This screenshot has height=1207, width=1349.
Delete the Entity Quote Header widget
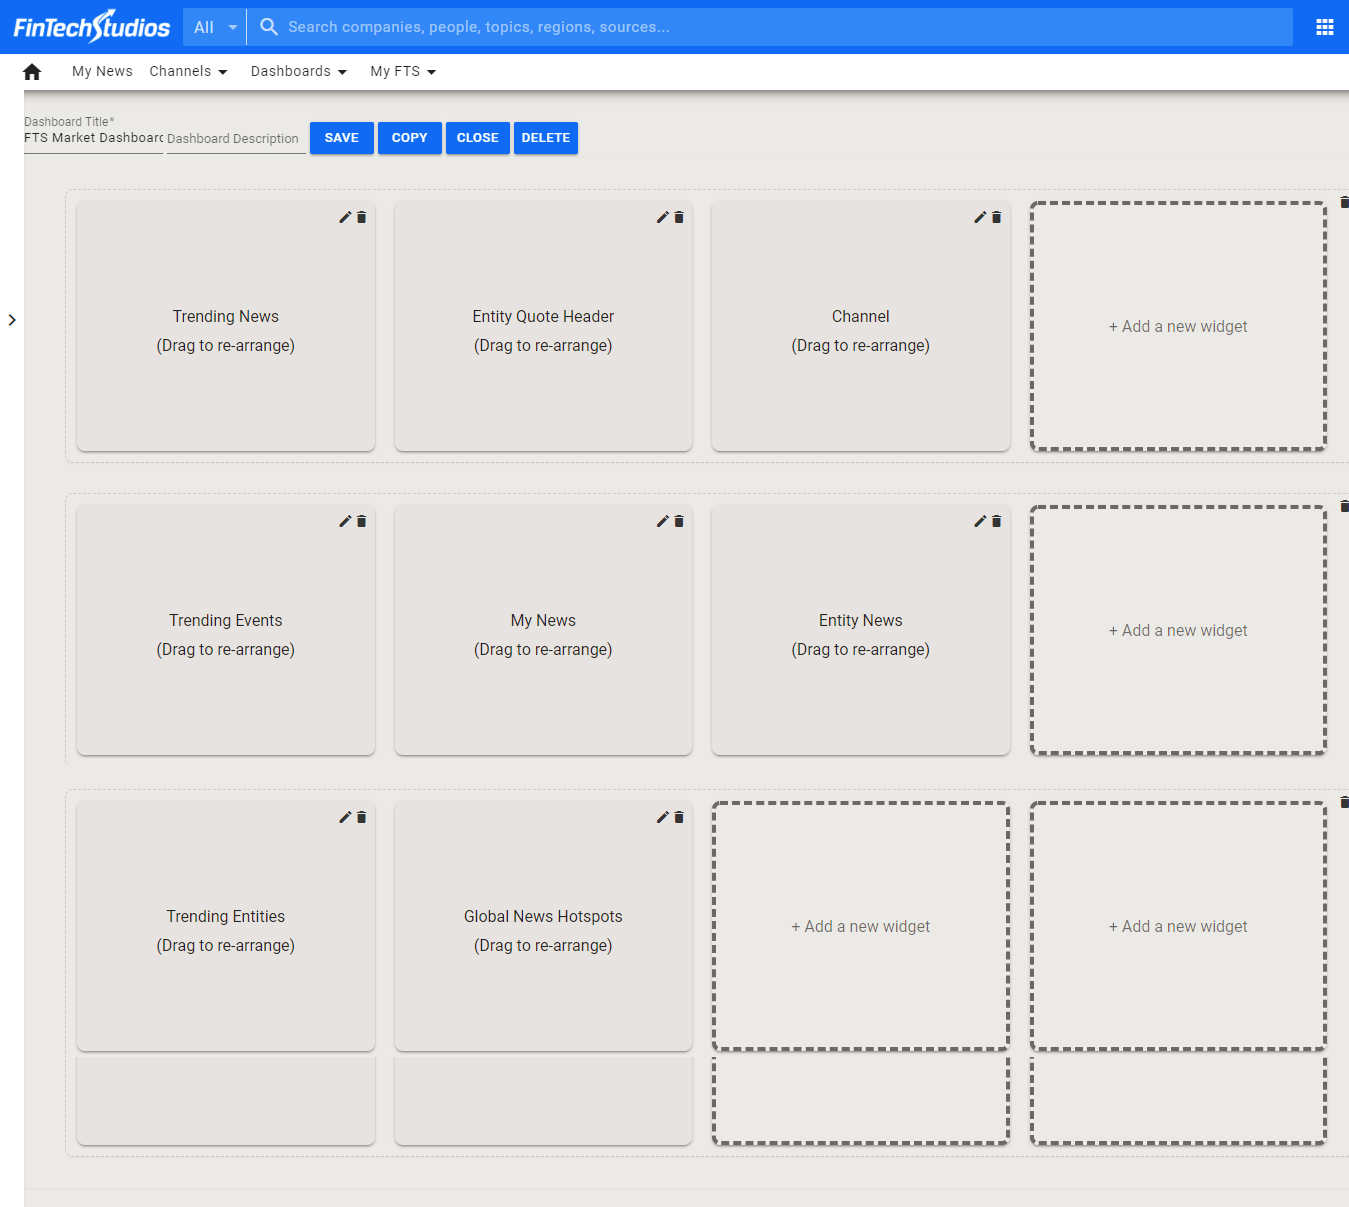(x=679, y=217)
